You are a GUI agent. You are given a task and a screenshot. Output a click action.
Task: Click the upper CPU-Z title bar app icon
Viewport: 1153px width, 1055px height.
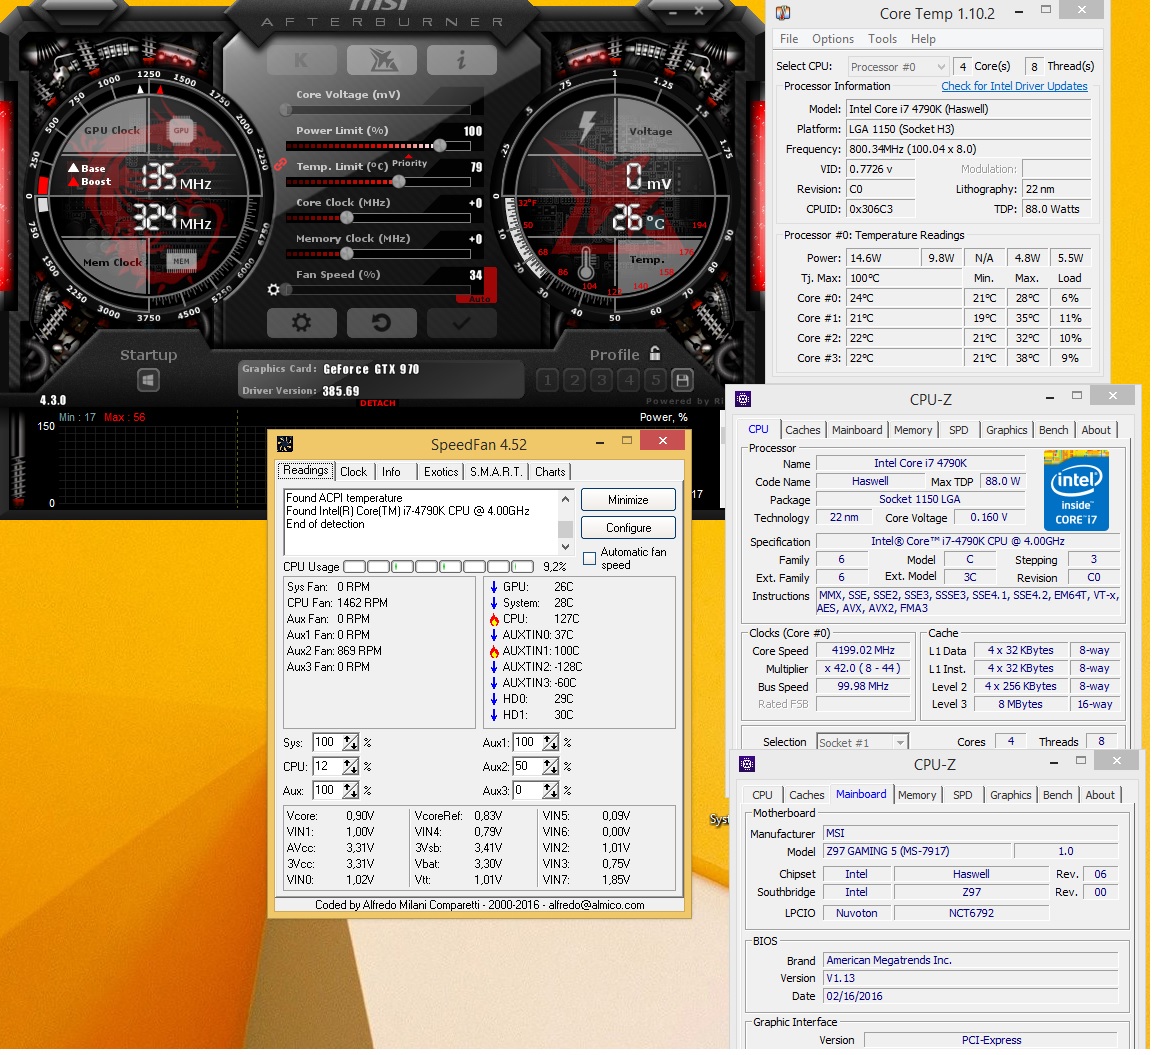tap(743, 398)
